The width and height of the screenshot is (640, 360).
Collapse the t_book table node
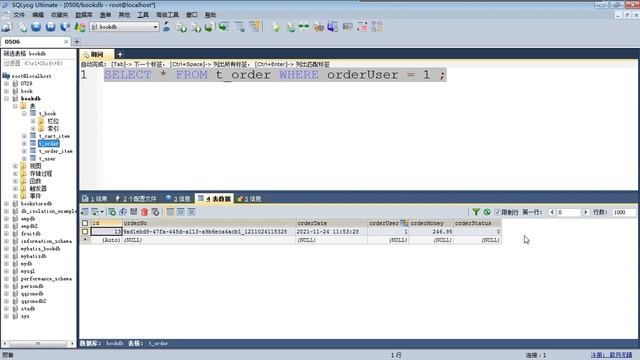[x=24, y=113]
